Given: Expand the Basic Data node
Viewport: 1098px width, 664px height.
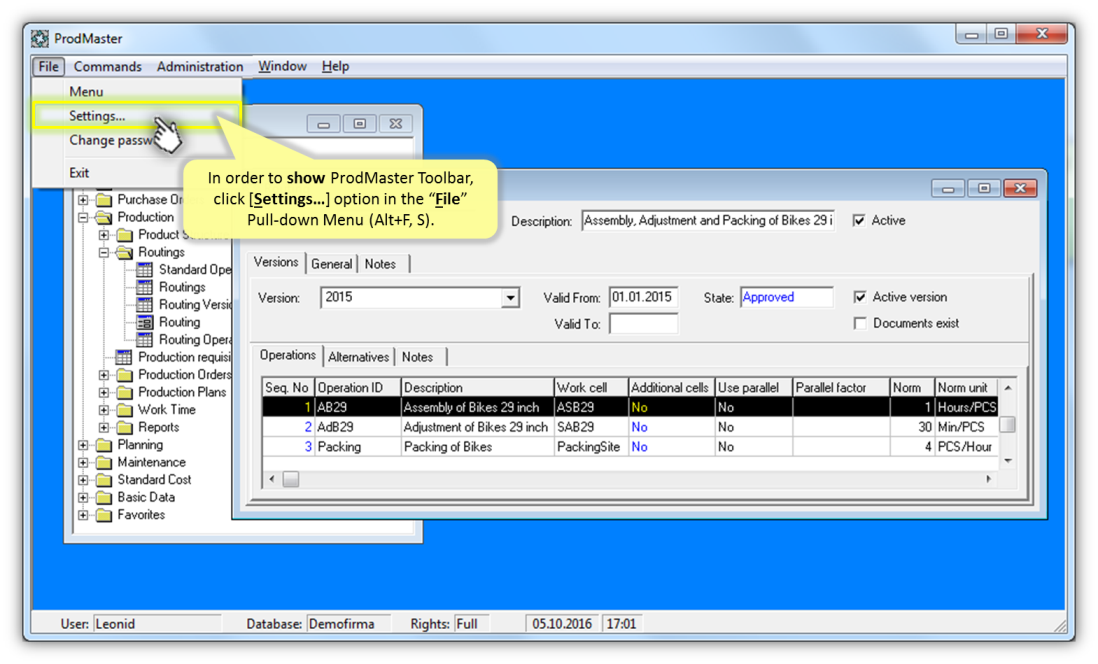Looking at the screenshot, I should point(83,497).
